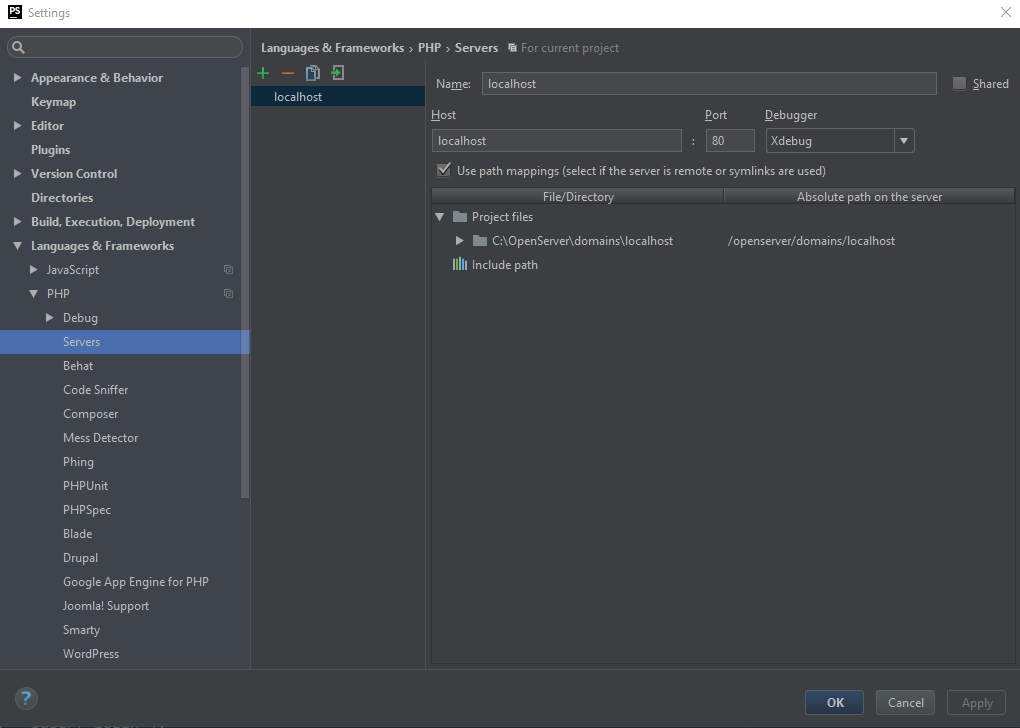Click the Host text field
The height and width of the screenshot is (728, 1020).
point(556,141)
